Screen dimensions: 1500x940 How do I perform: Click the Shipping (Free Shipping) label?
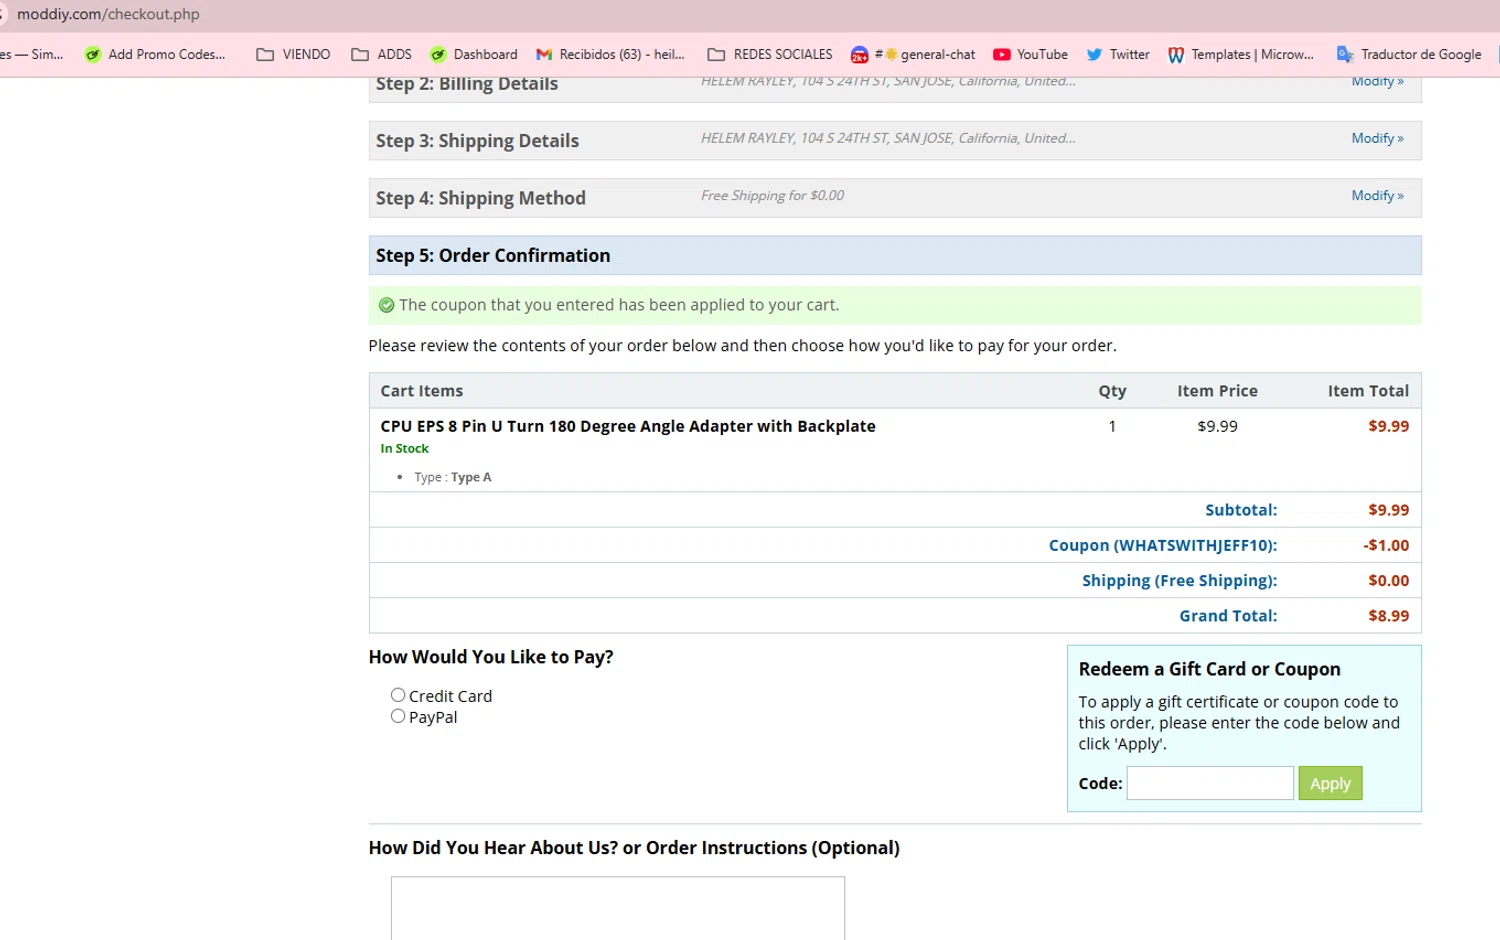pos(1180,581)
